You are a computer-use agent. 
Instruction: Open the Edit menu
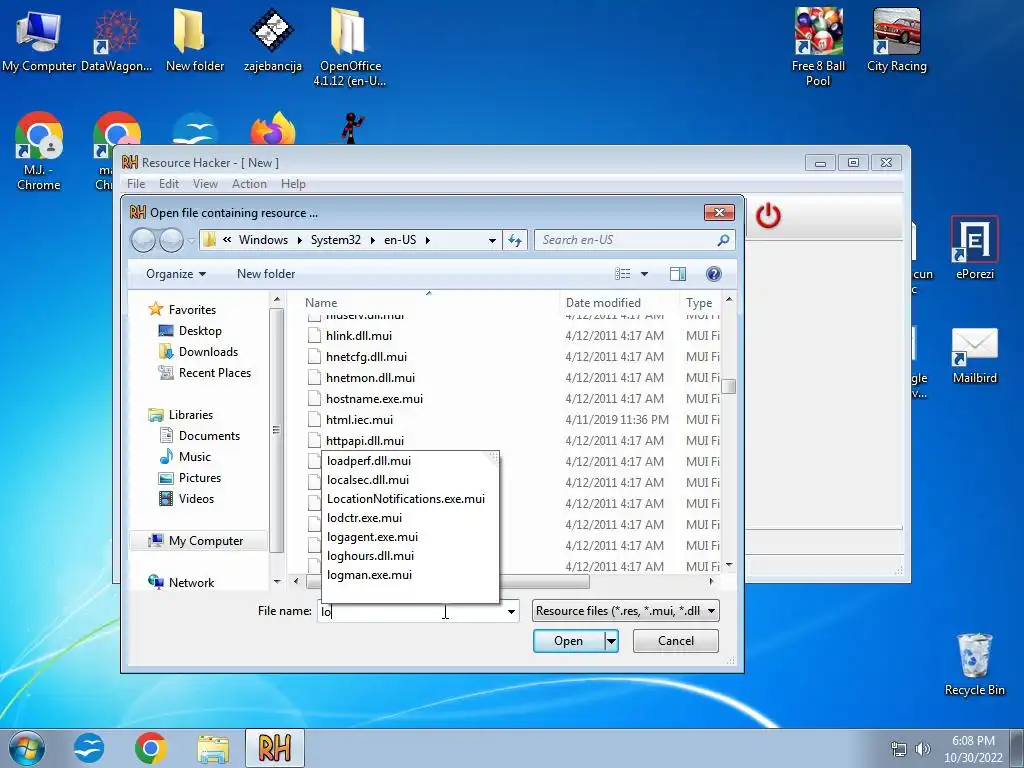tap(168, 184)
